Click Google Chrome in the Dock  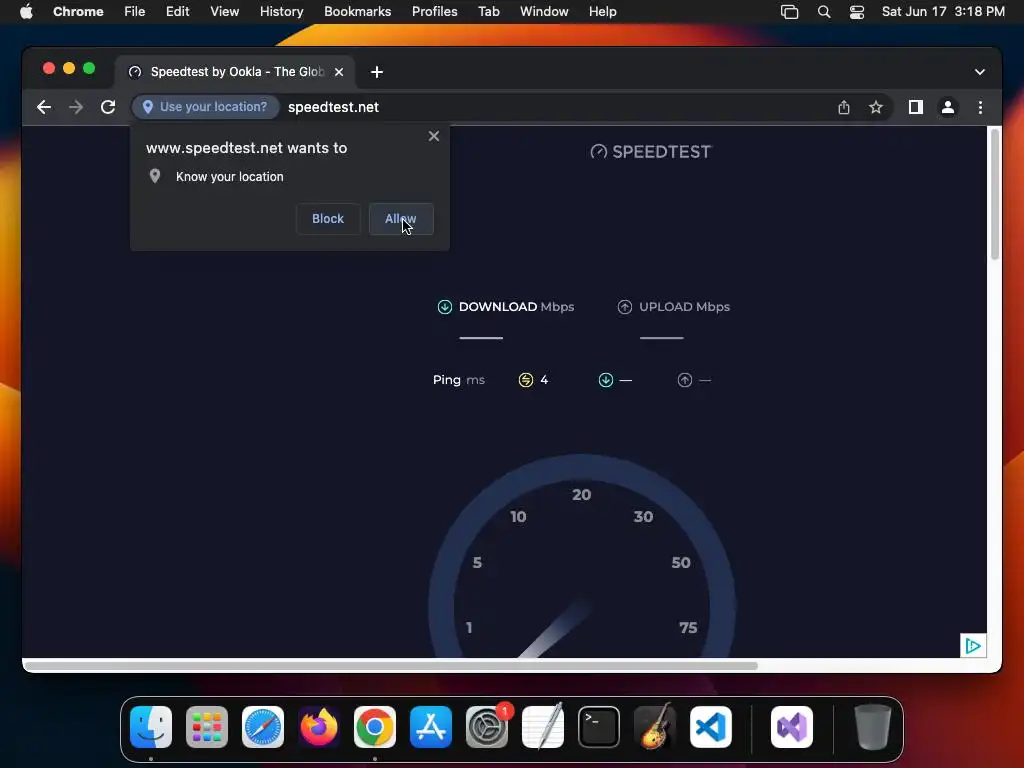click(x=375, y=727)
